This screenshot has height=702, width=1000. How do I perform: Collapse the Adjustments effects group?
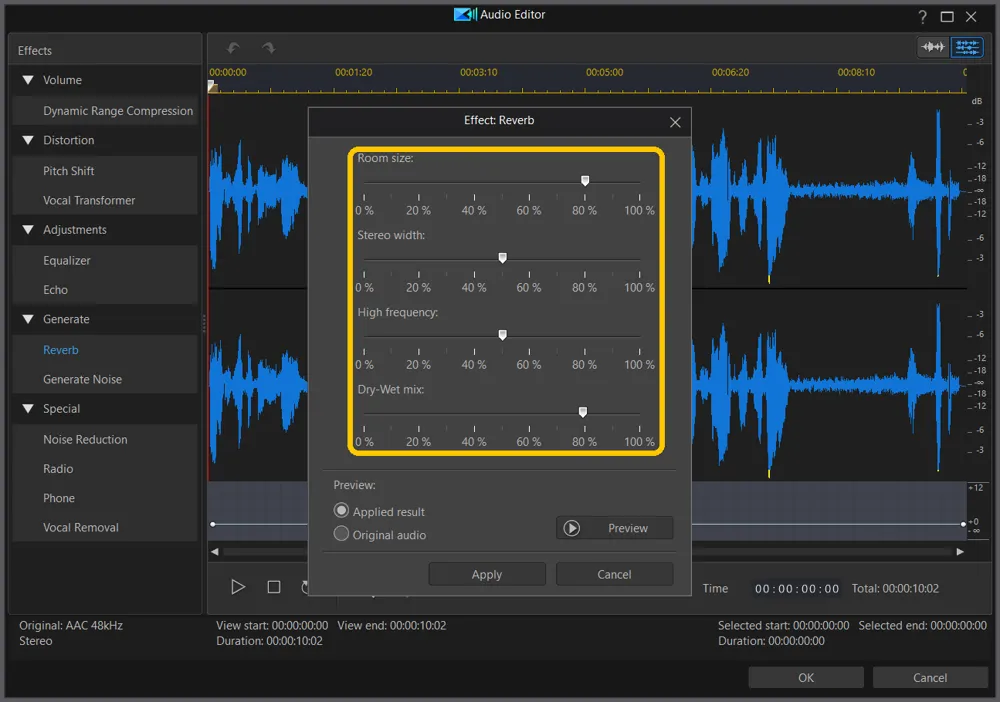click(28, 230)
